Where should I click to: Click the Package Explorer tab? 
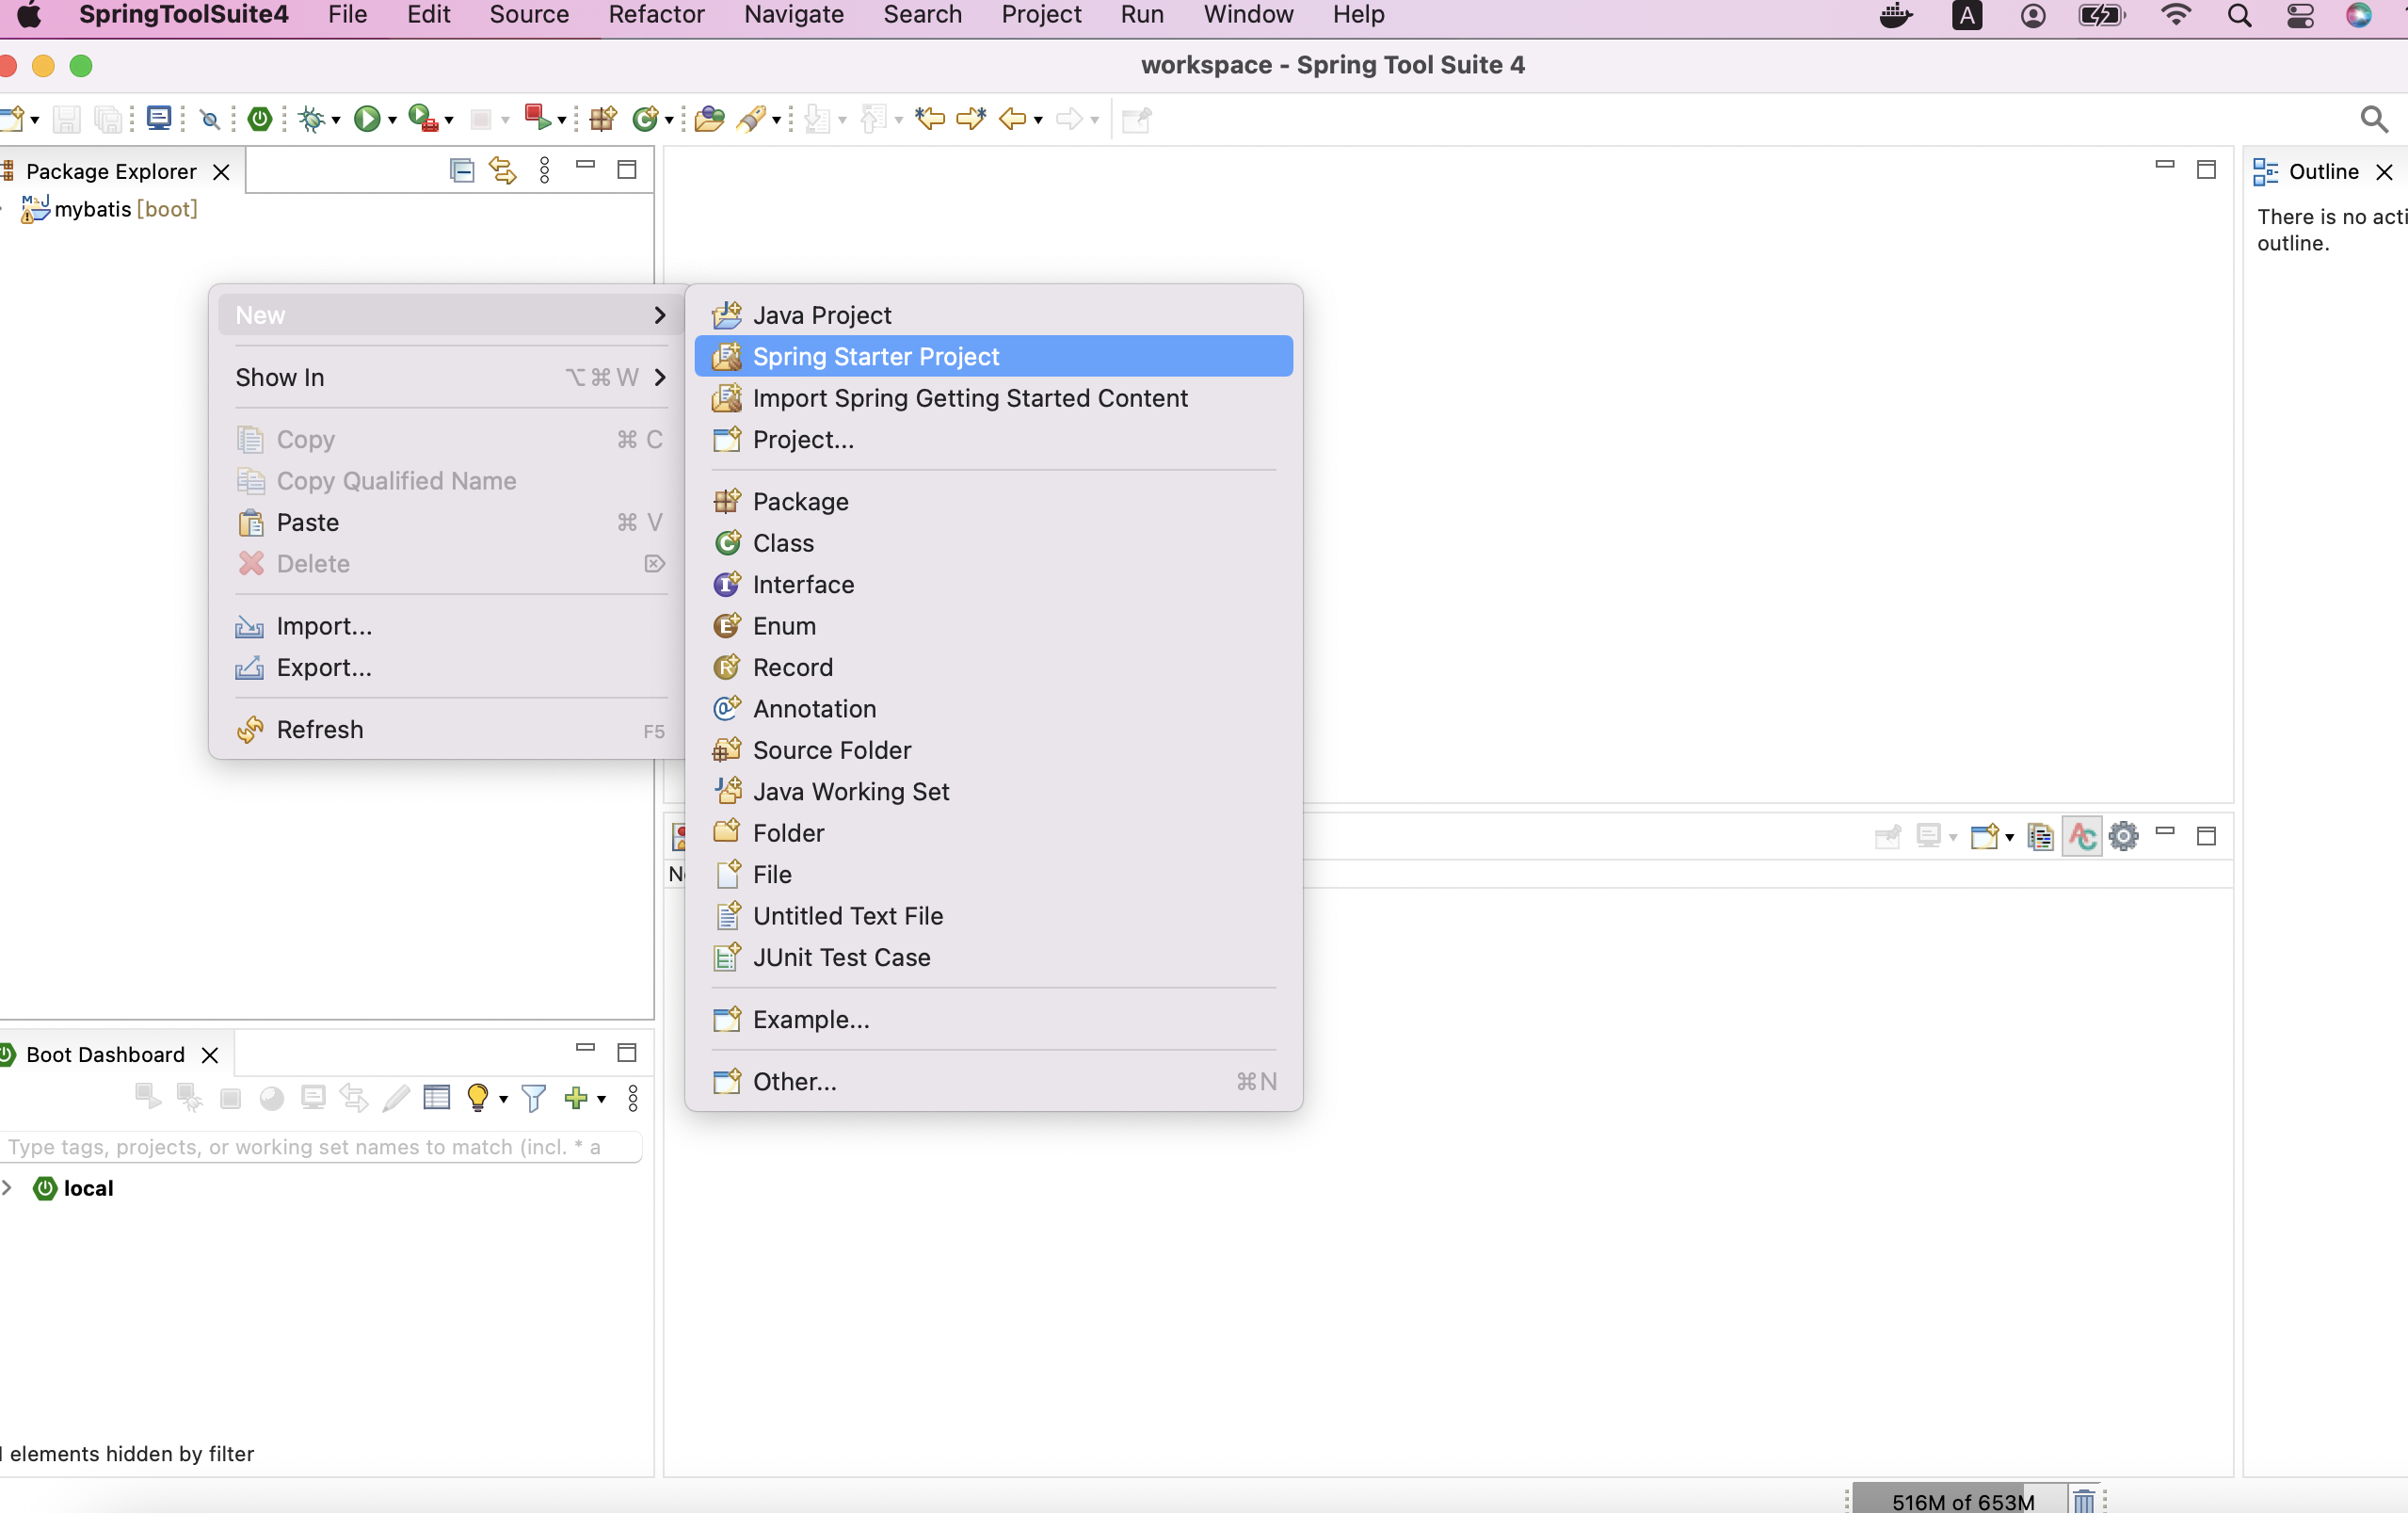[111, 171]
